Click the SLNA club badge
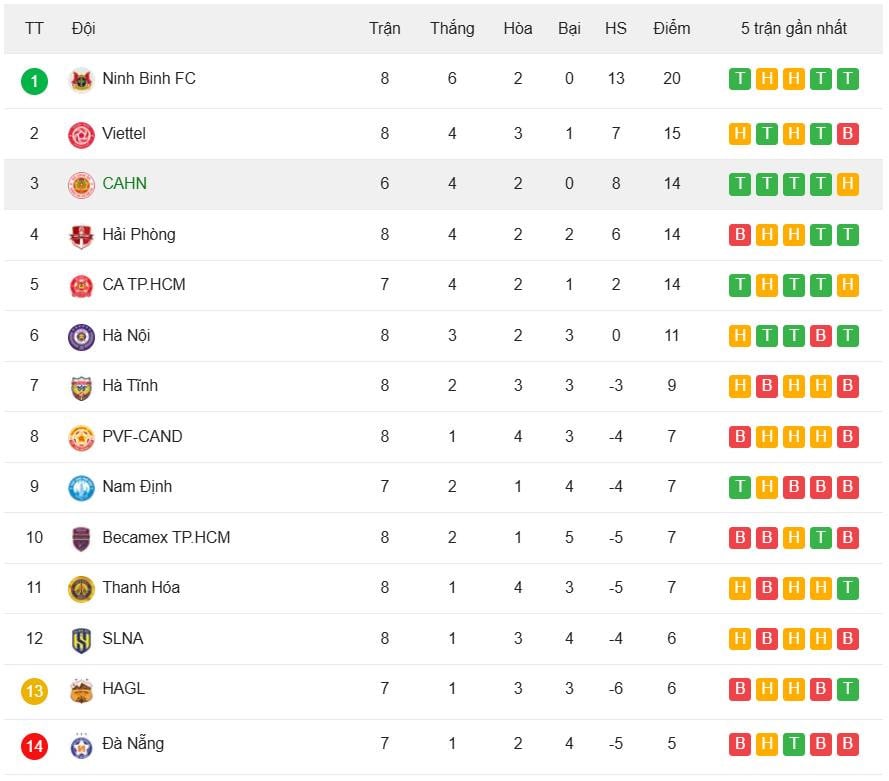Viewport: 889px width, 781px height. (x=81, y=640)
